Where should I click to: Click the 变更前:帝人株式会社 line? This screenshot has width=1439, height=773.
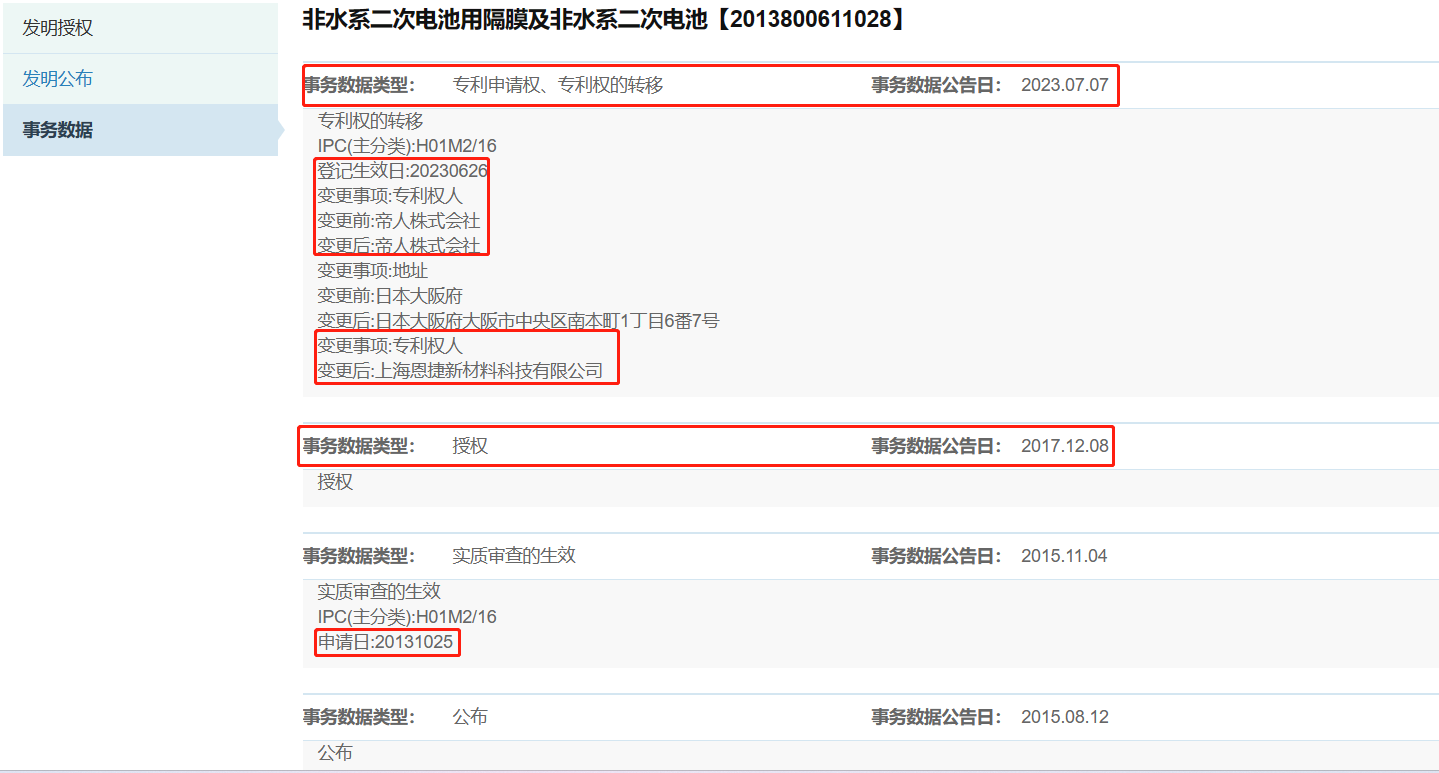pyautogui.click(x=398, y=221)
